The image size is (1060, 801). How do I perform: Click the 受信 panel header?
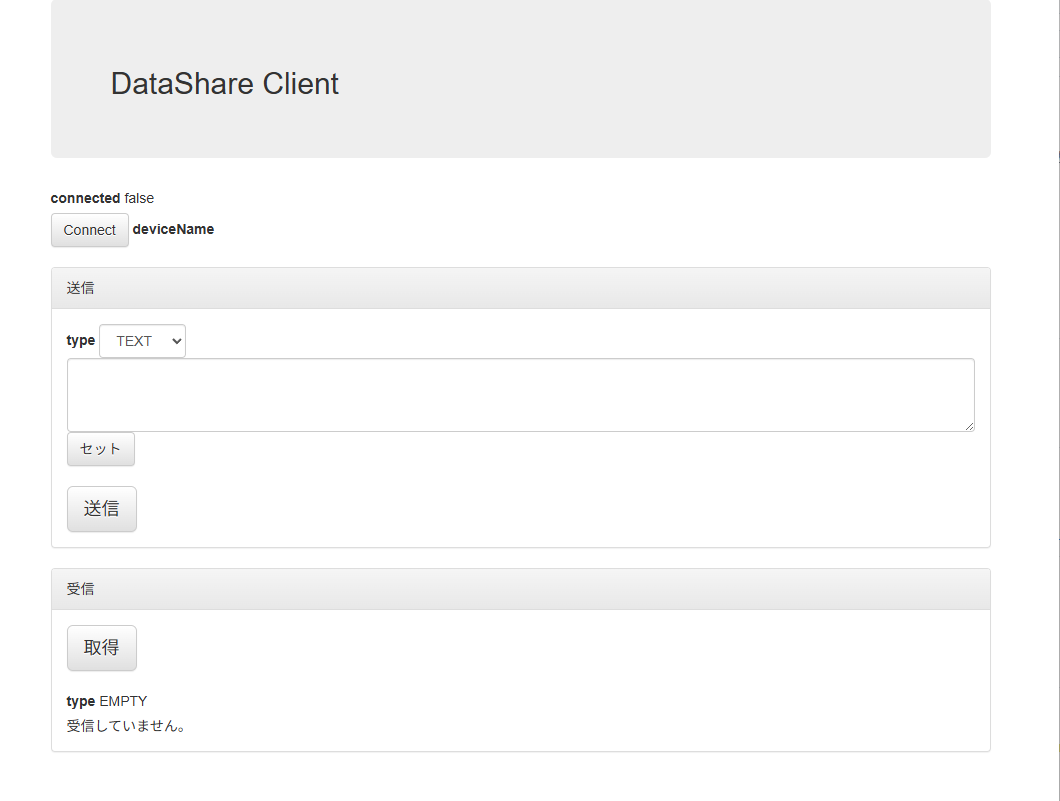click(x=521, y=589)
